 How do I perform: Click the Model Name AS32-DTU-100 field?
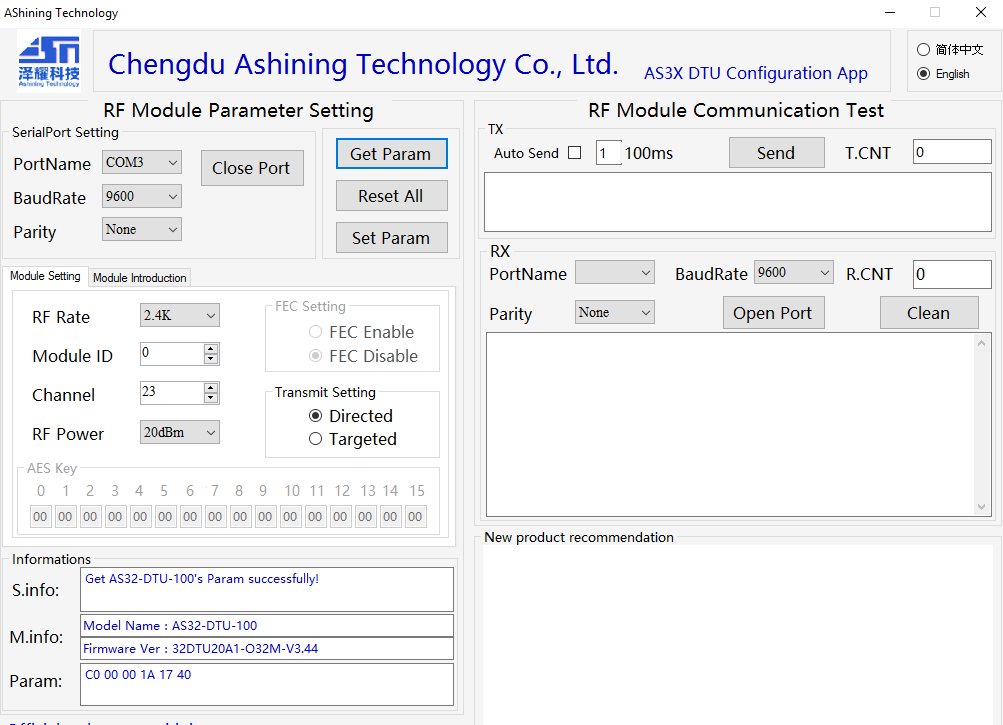(267, 625)
